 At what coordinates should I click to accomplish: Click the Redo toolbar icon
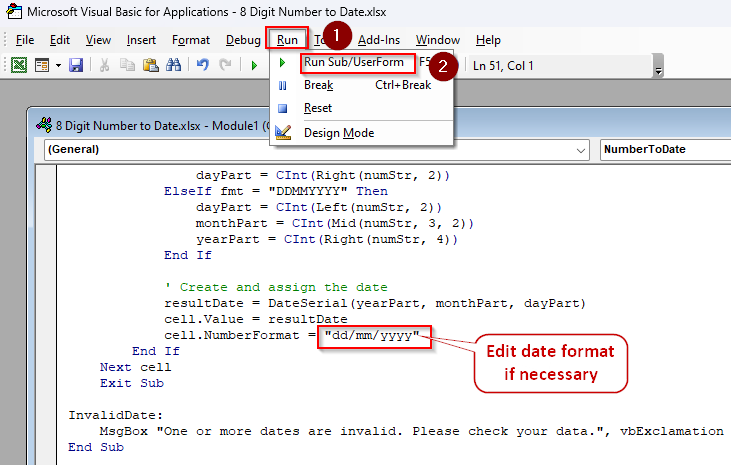tap(226, 65)
